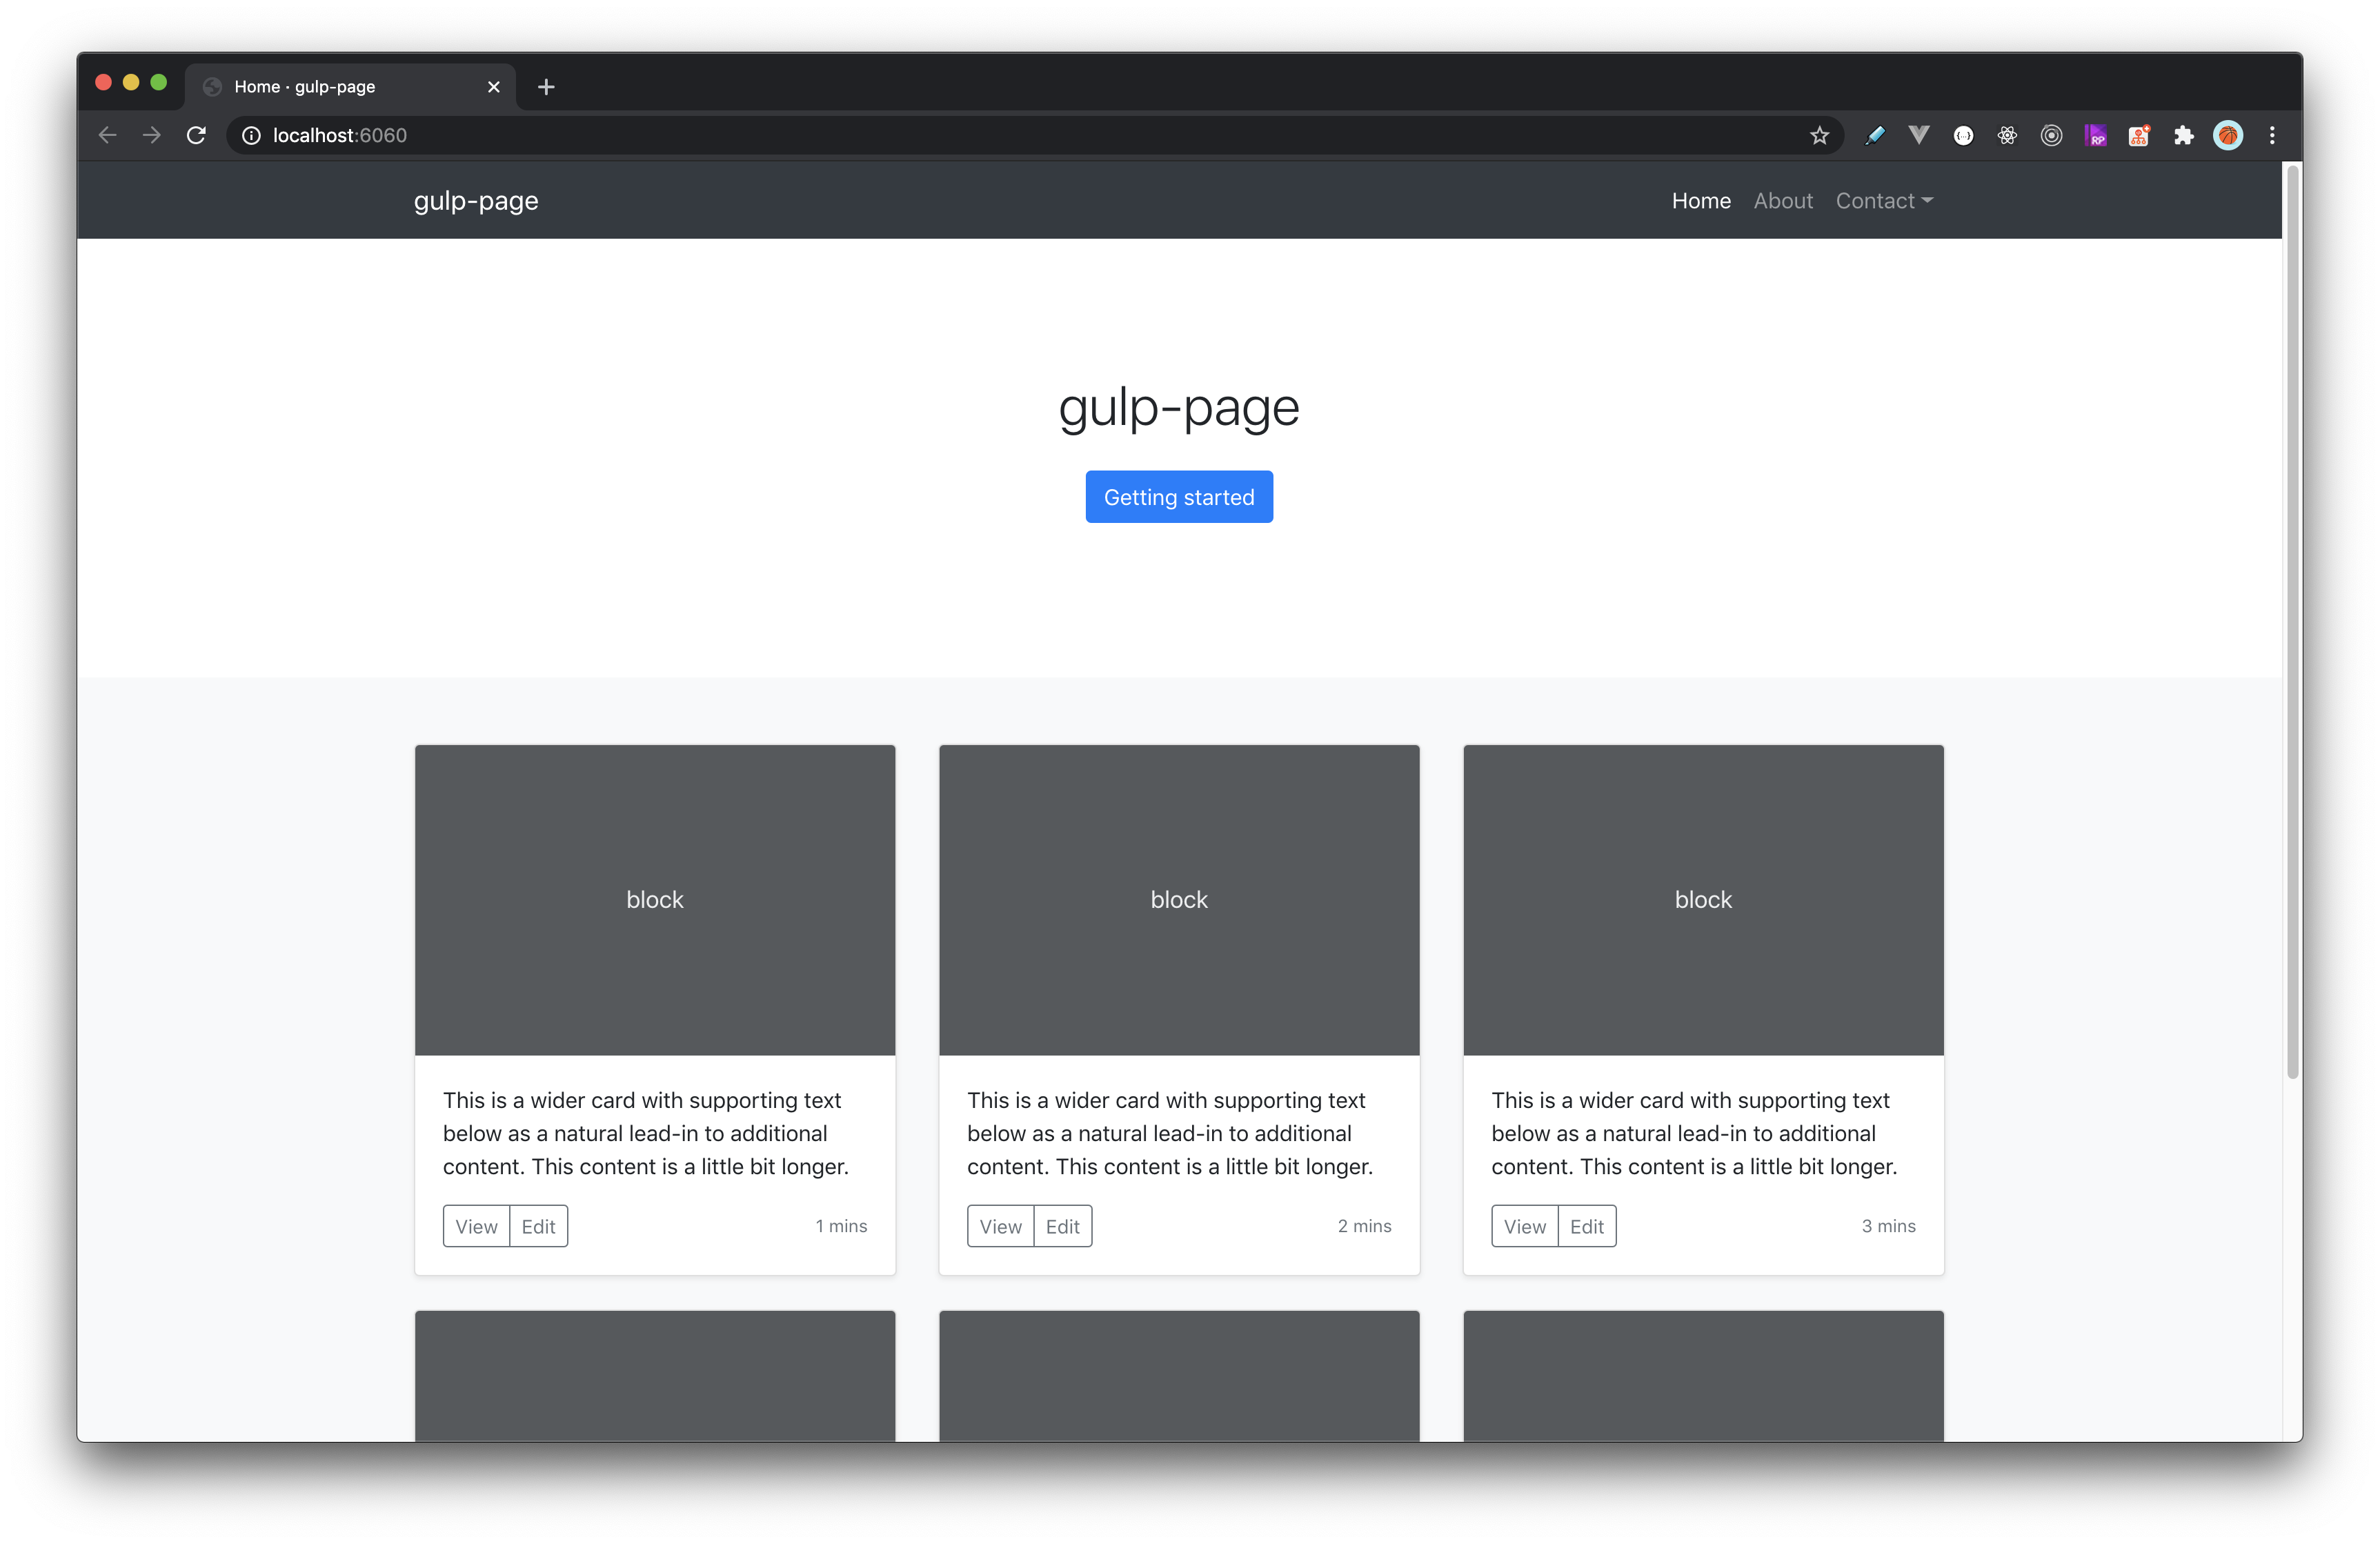Select the Home · gulp-page tab
Viewport: 2380px width, 1544px height.
(350, 87)
